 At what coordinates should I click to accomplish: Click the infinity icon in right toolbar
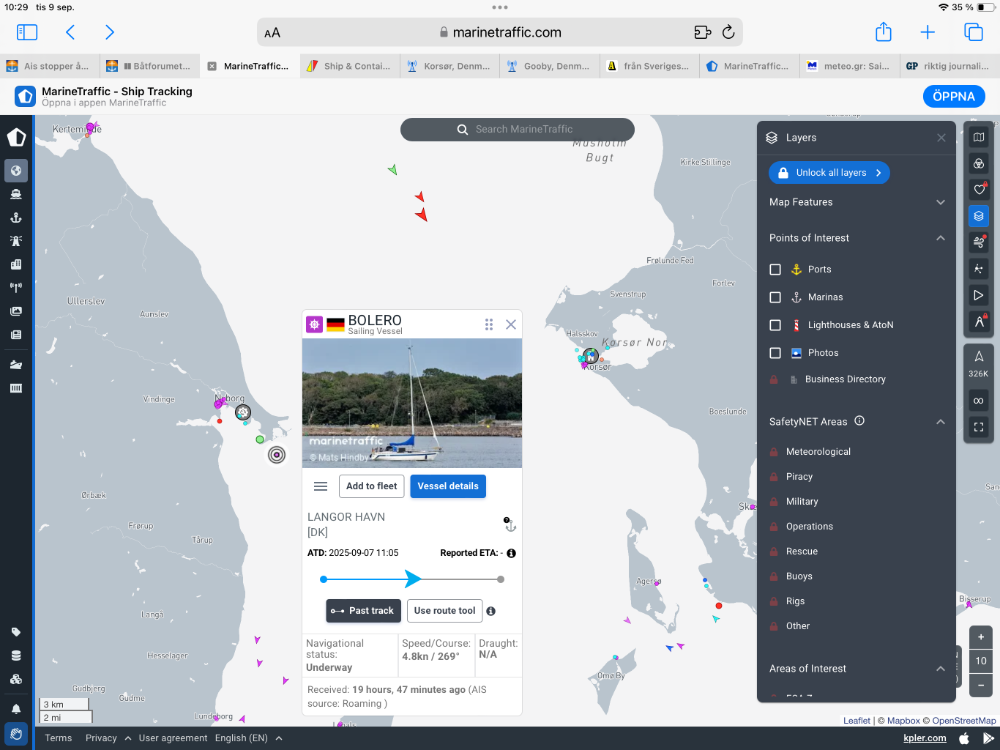click(978, 401)
